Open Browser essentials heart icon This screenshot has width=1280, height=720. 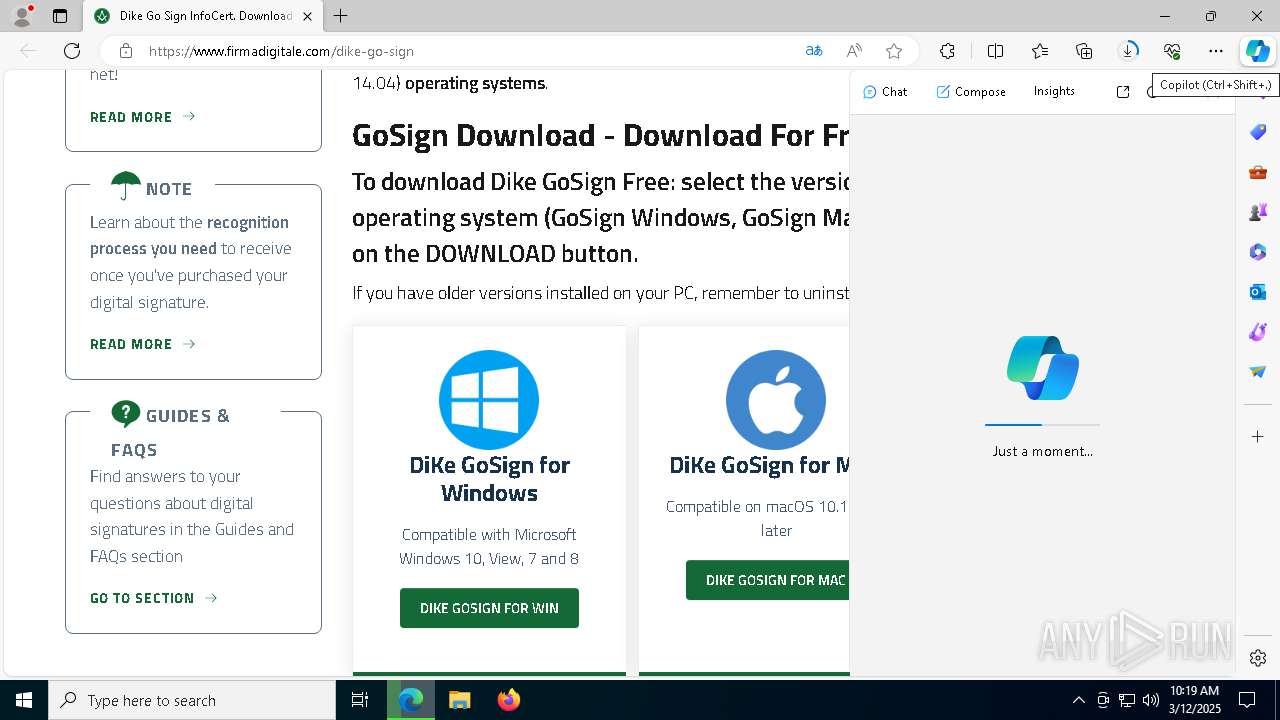(1172, 51)
